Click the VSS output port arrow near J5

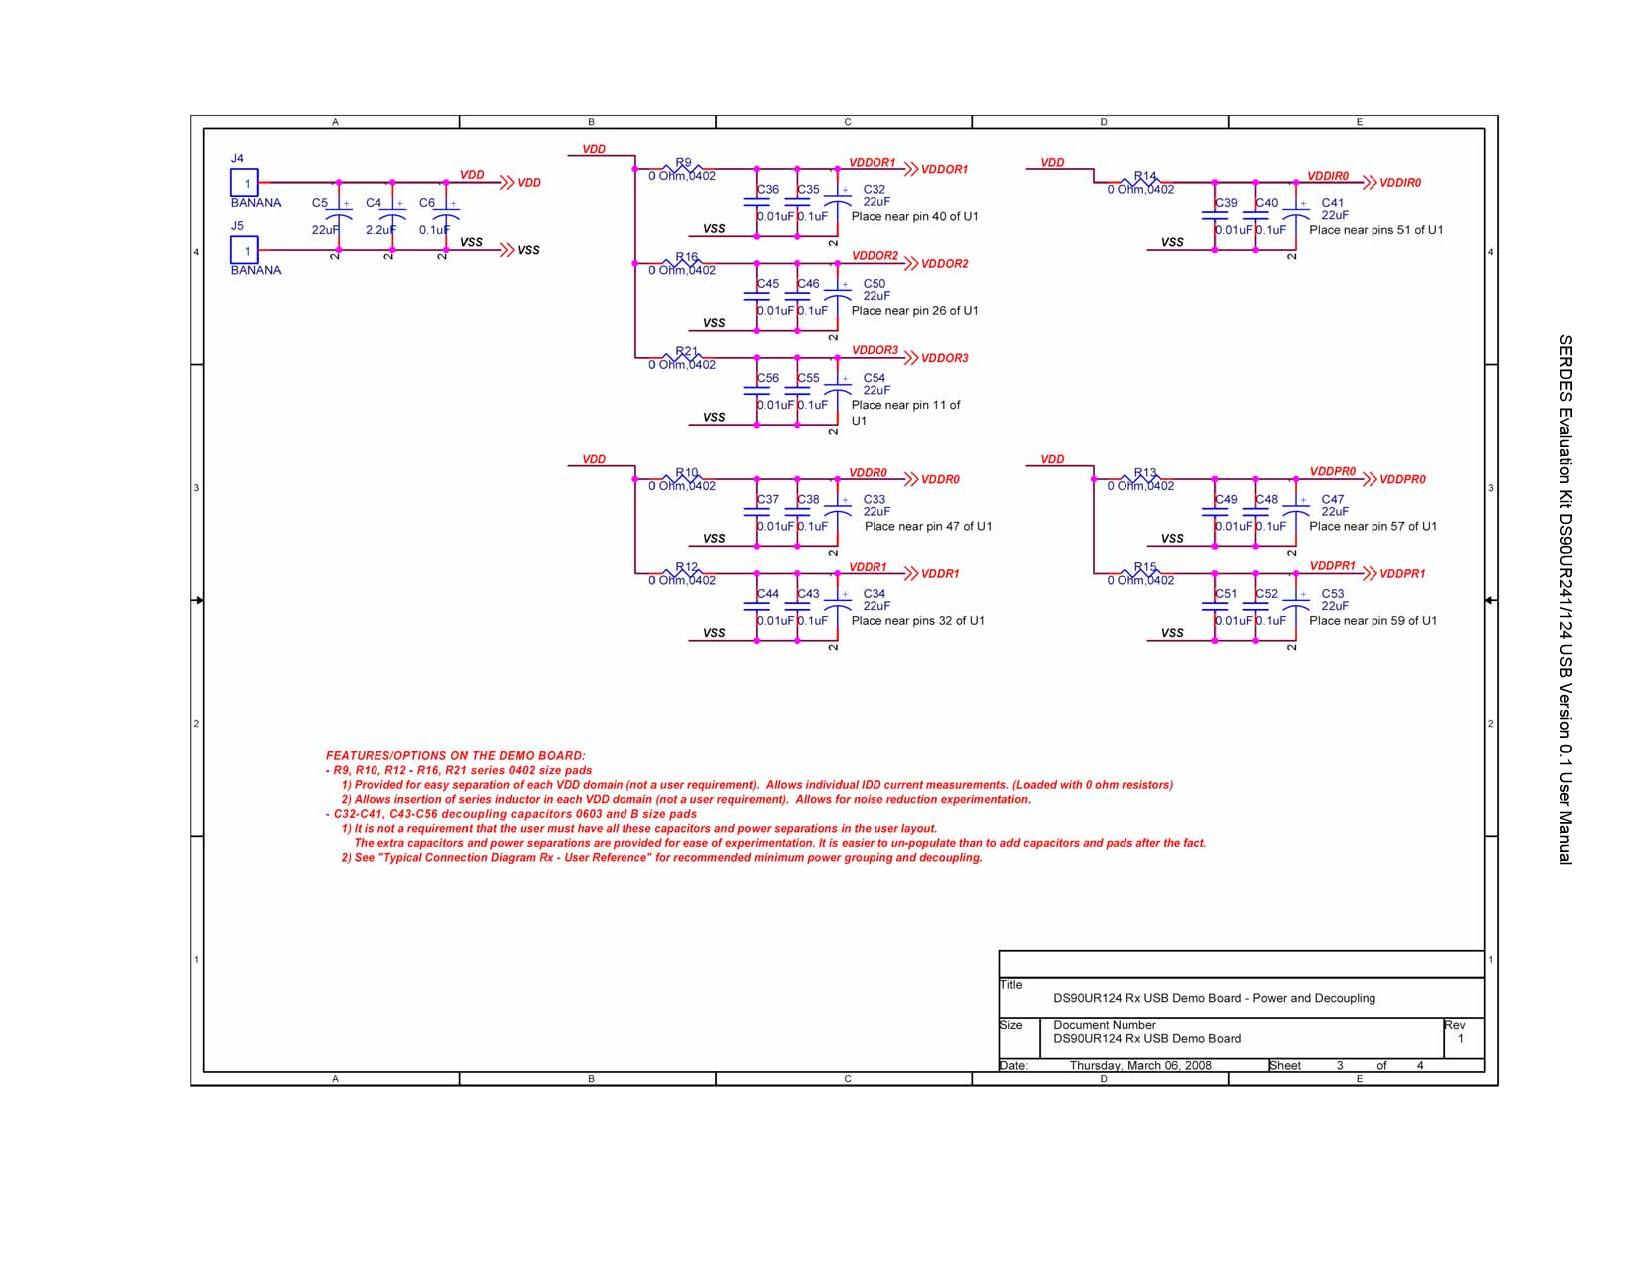(x=506, y=250)
